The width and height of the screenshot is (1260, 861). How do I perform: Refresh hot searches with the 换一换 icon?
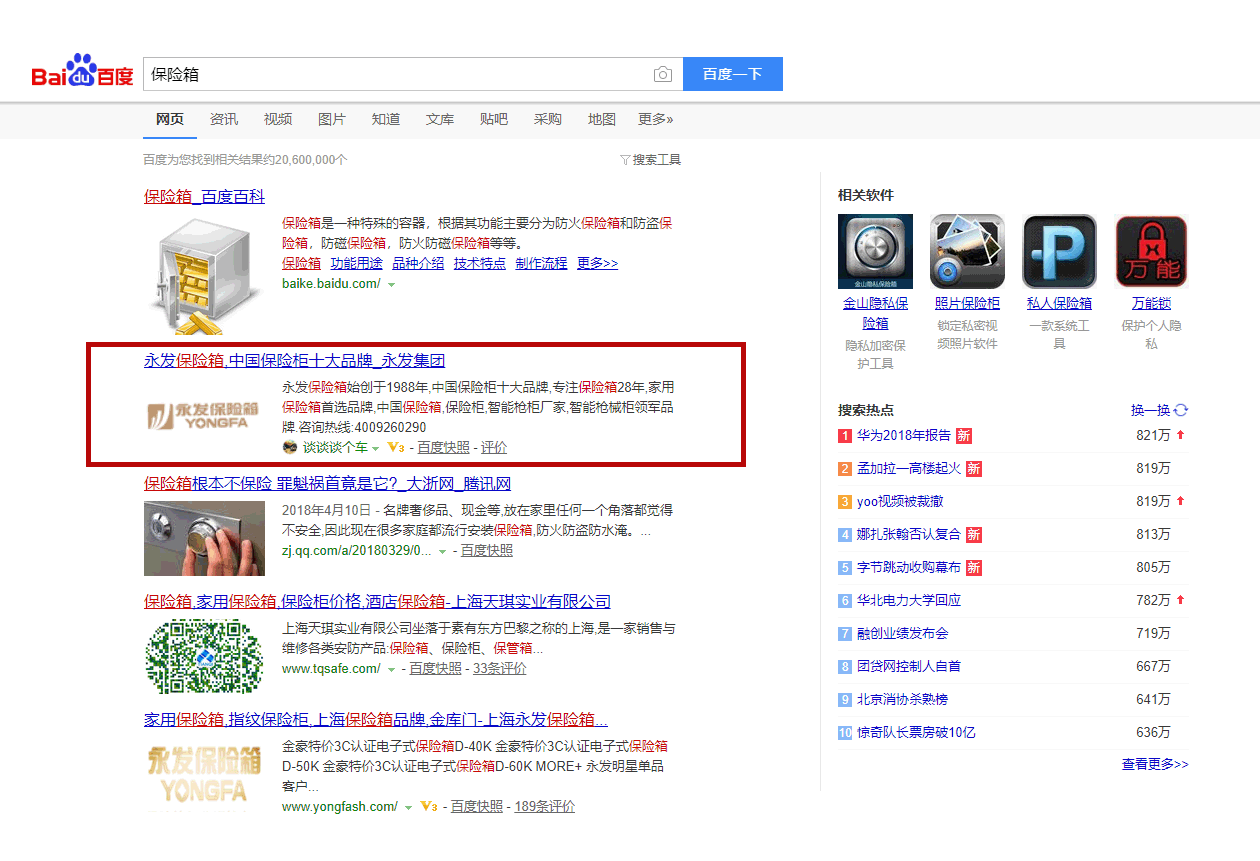click(x=1181, y=410)
